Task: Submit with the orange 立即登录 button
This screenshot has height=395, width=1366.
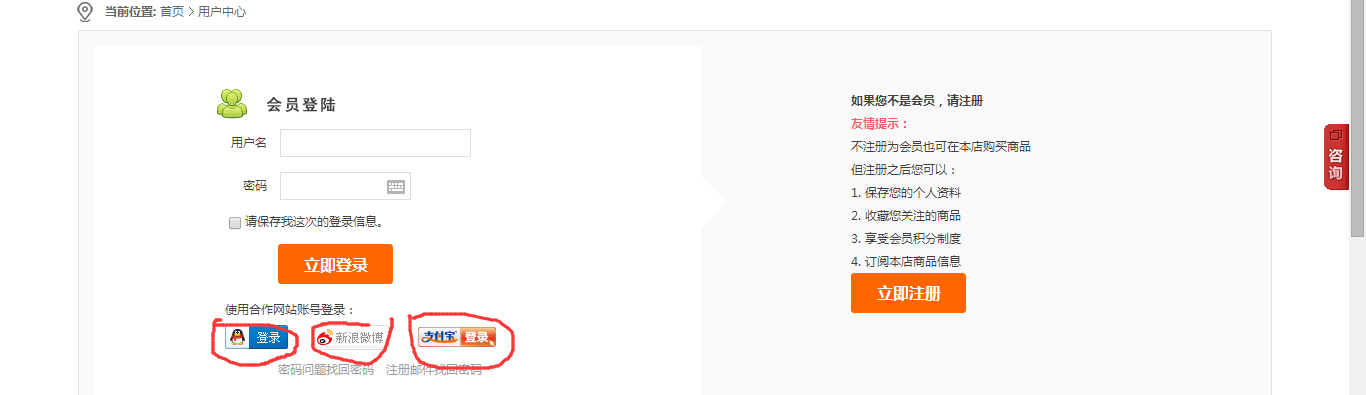Action: coord(336,265)
